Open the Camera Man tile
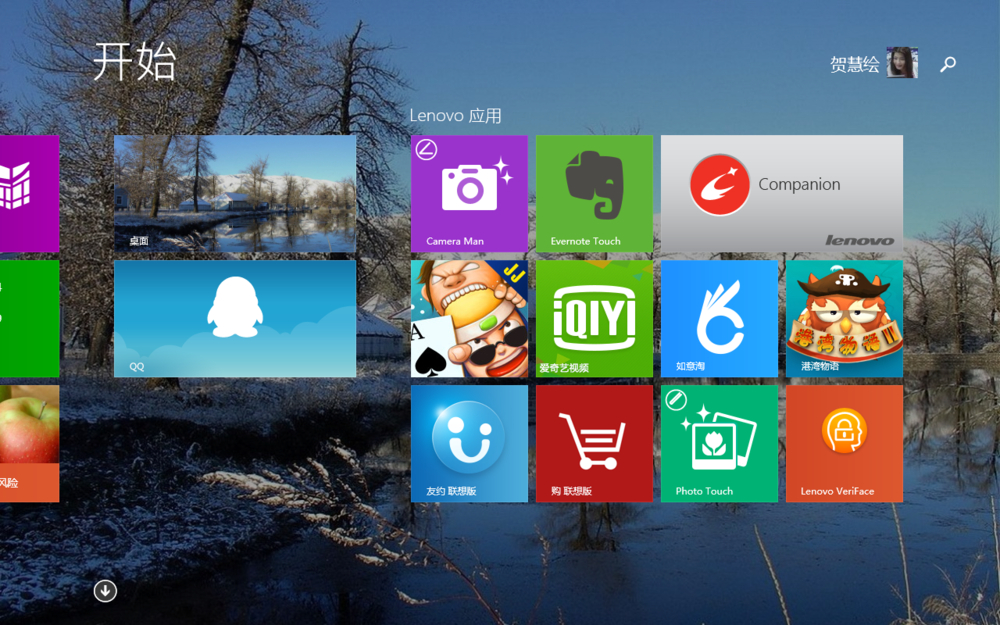 (x=469, y=193)
